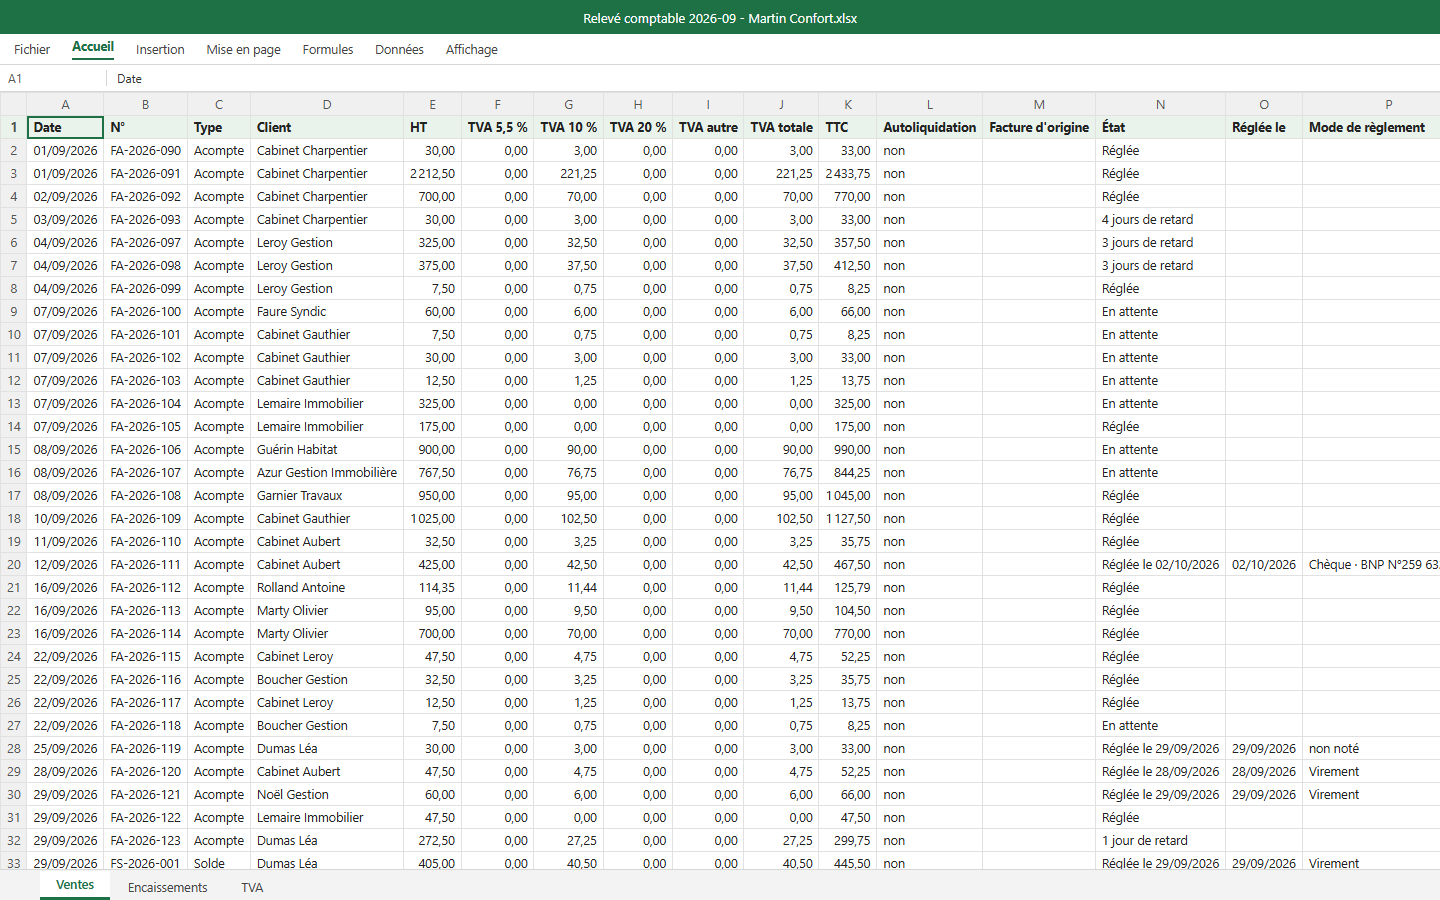Image resolution: width=1440 pixels, height=900 pixels.
Task: Select row 20 header
Action: (14, 565)
